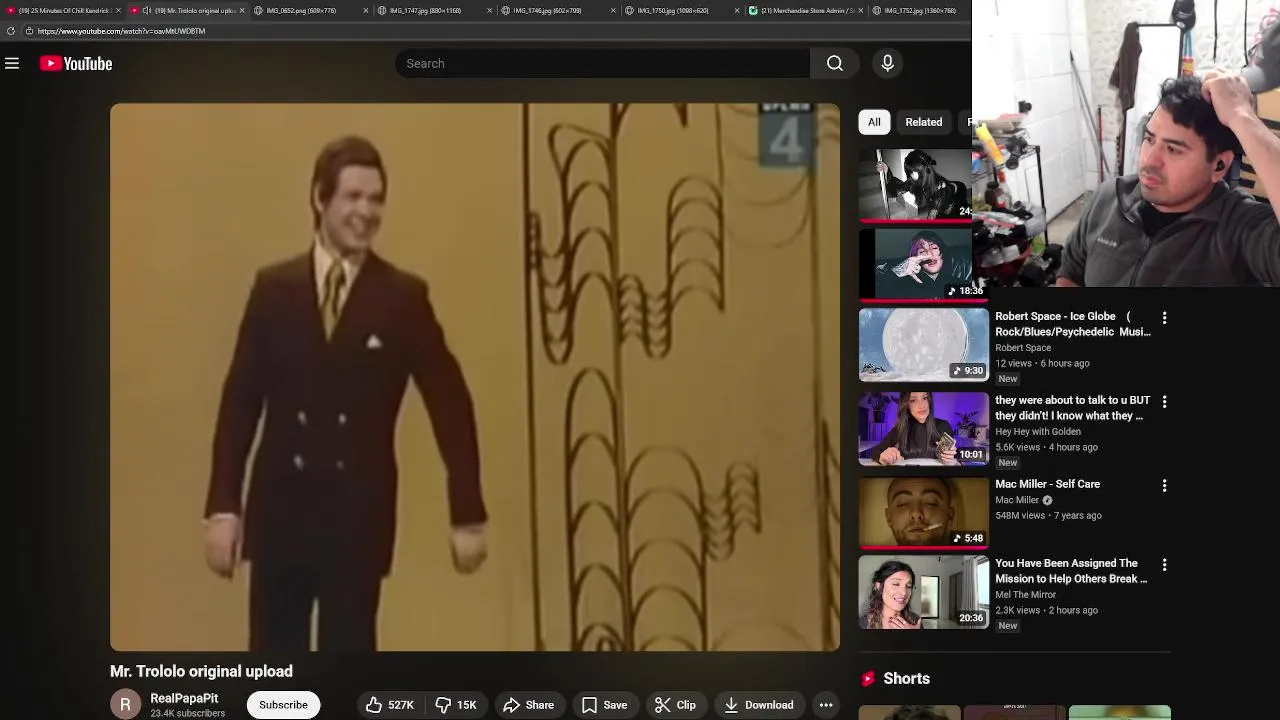Screen dimensions: 1280x720
Task: Switch to '25 Minutes Of Chill Kendrick' browser tab
Action: coord(63,11)
